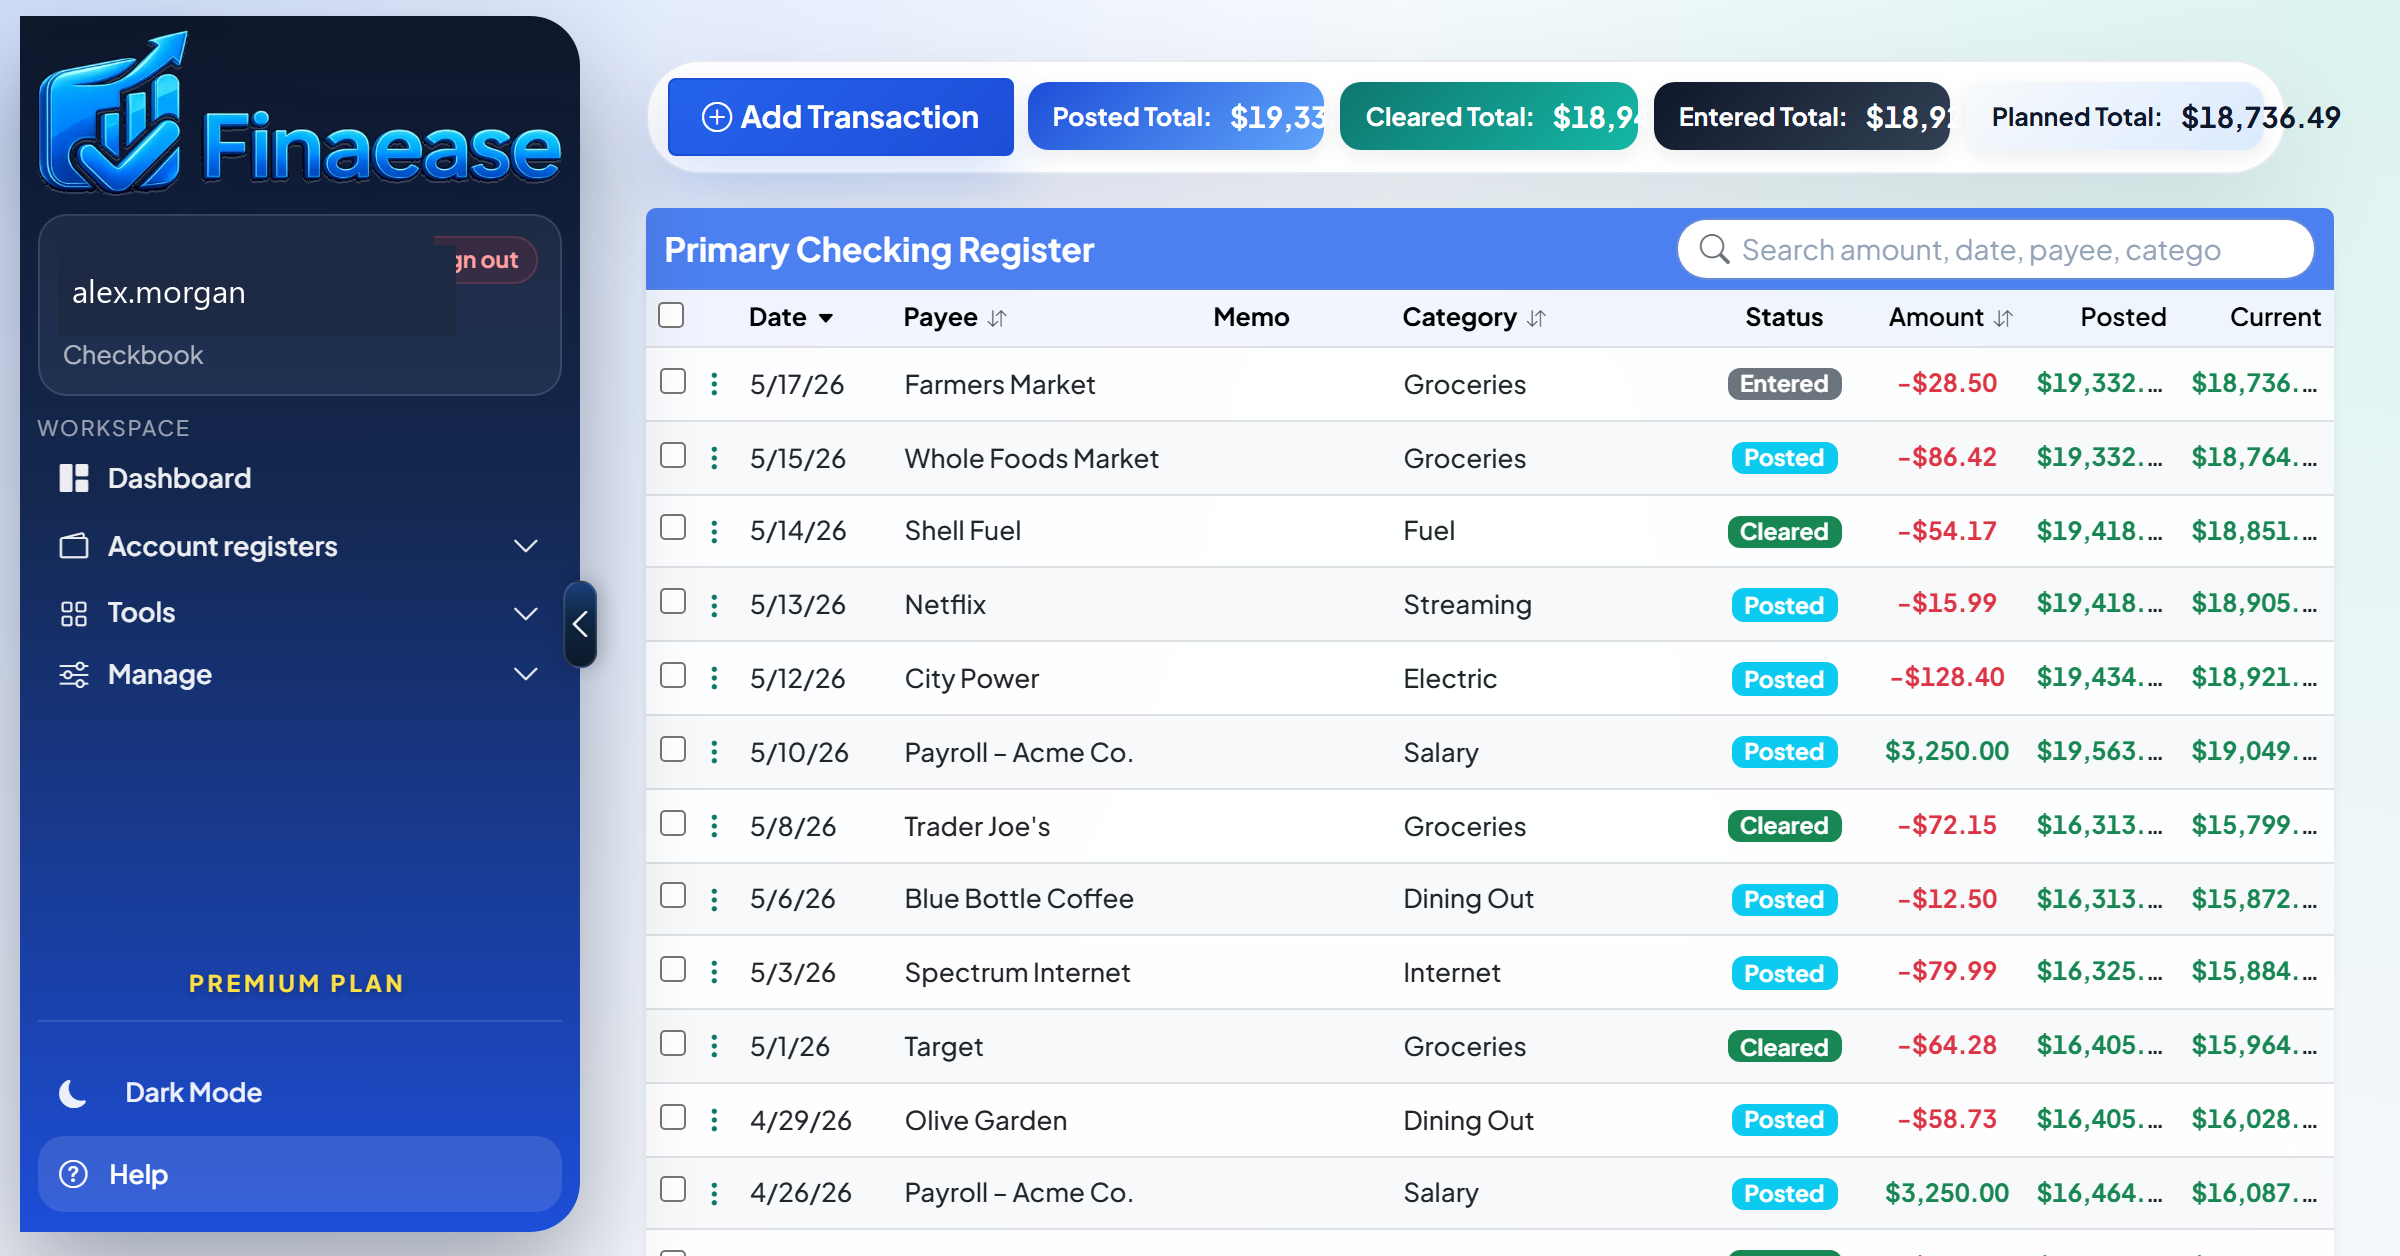The height and width of the screenshot is (1256, 2400).
Task: Open row menu for Whole Foods Market
Action: tap(714, 458)
